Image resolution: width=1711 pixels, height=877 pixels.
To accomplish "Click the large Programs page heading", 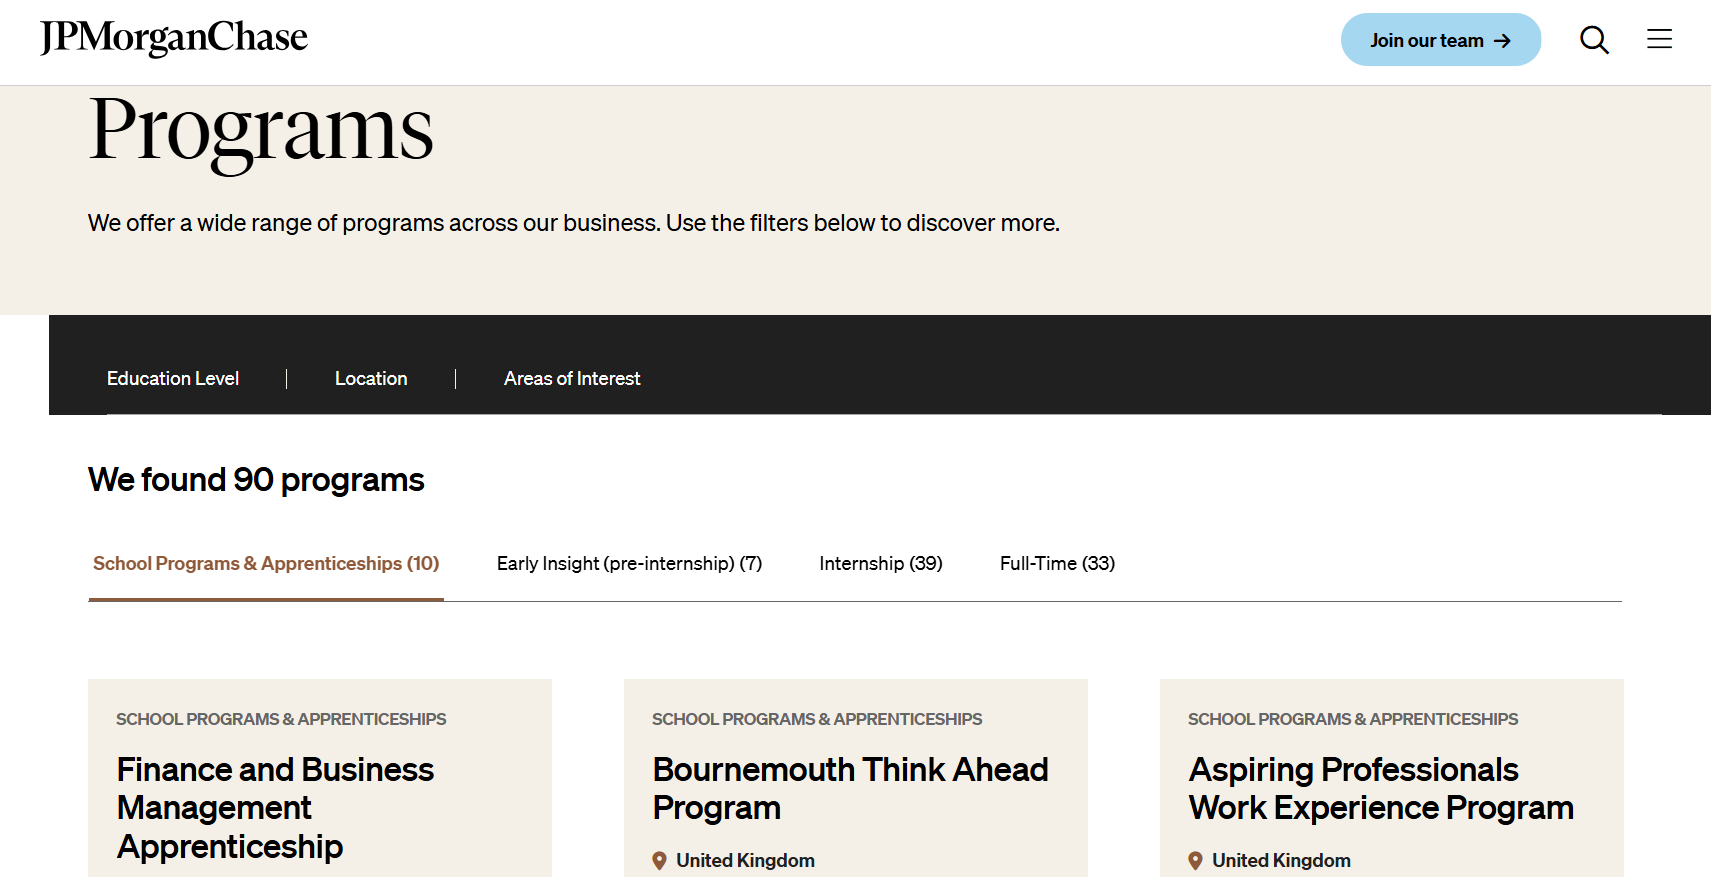I will (x=261, y=130).
